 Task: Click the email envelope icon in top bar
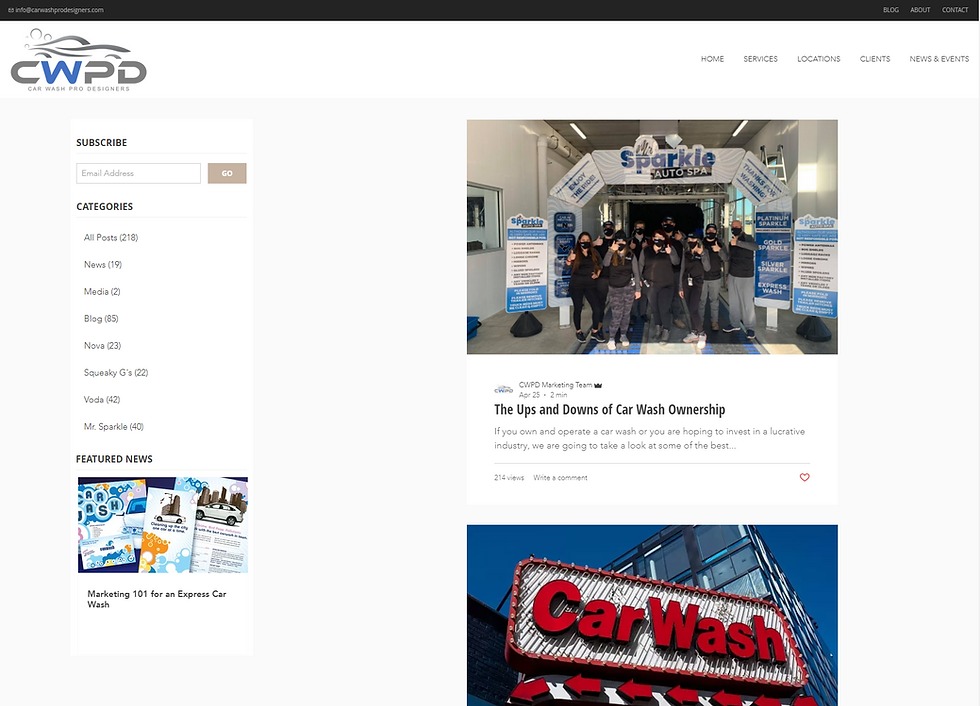(x=11, y=10)
